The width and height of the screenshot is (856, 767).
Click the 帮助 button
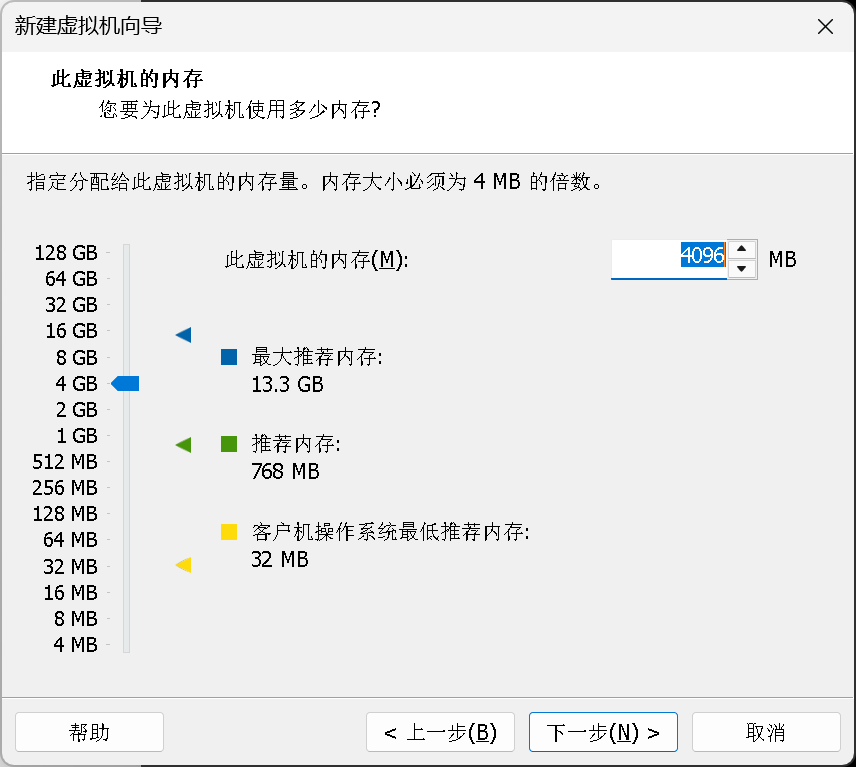tap(89, 732)
